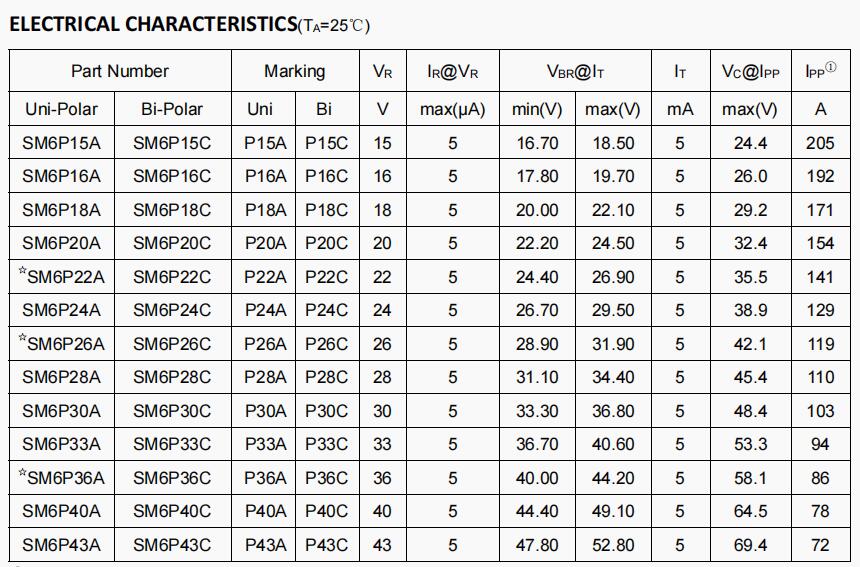Click the 52.80 max breakdown voltage cell
Image resolution: width=860 pixels, height=567 pixels.
[613, 545]
